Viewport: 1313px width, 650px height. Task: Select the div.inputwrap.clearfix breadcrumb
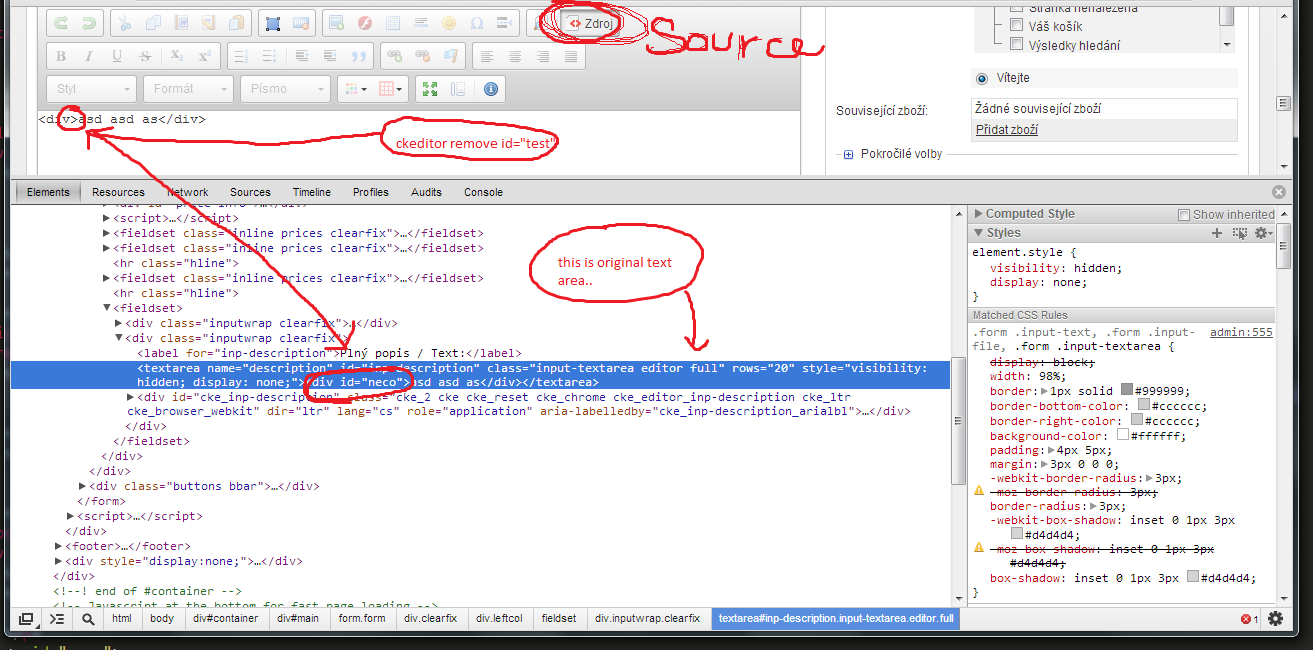[x=647, y=619]
